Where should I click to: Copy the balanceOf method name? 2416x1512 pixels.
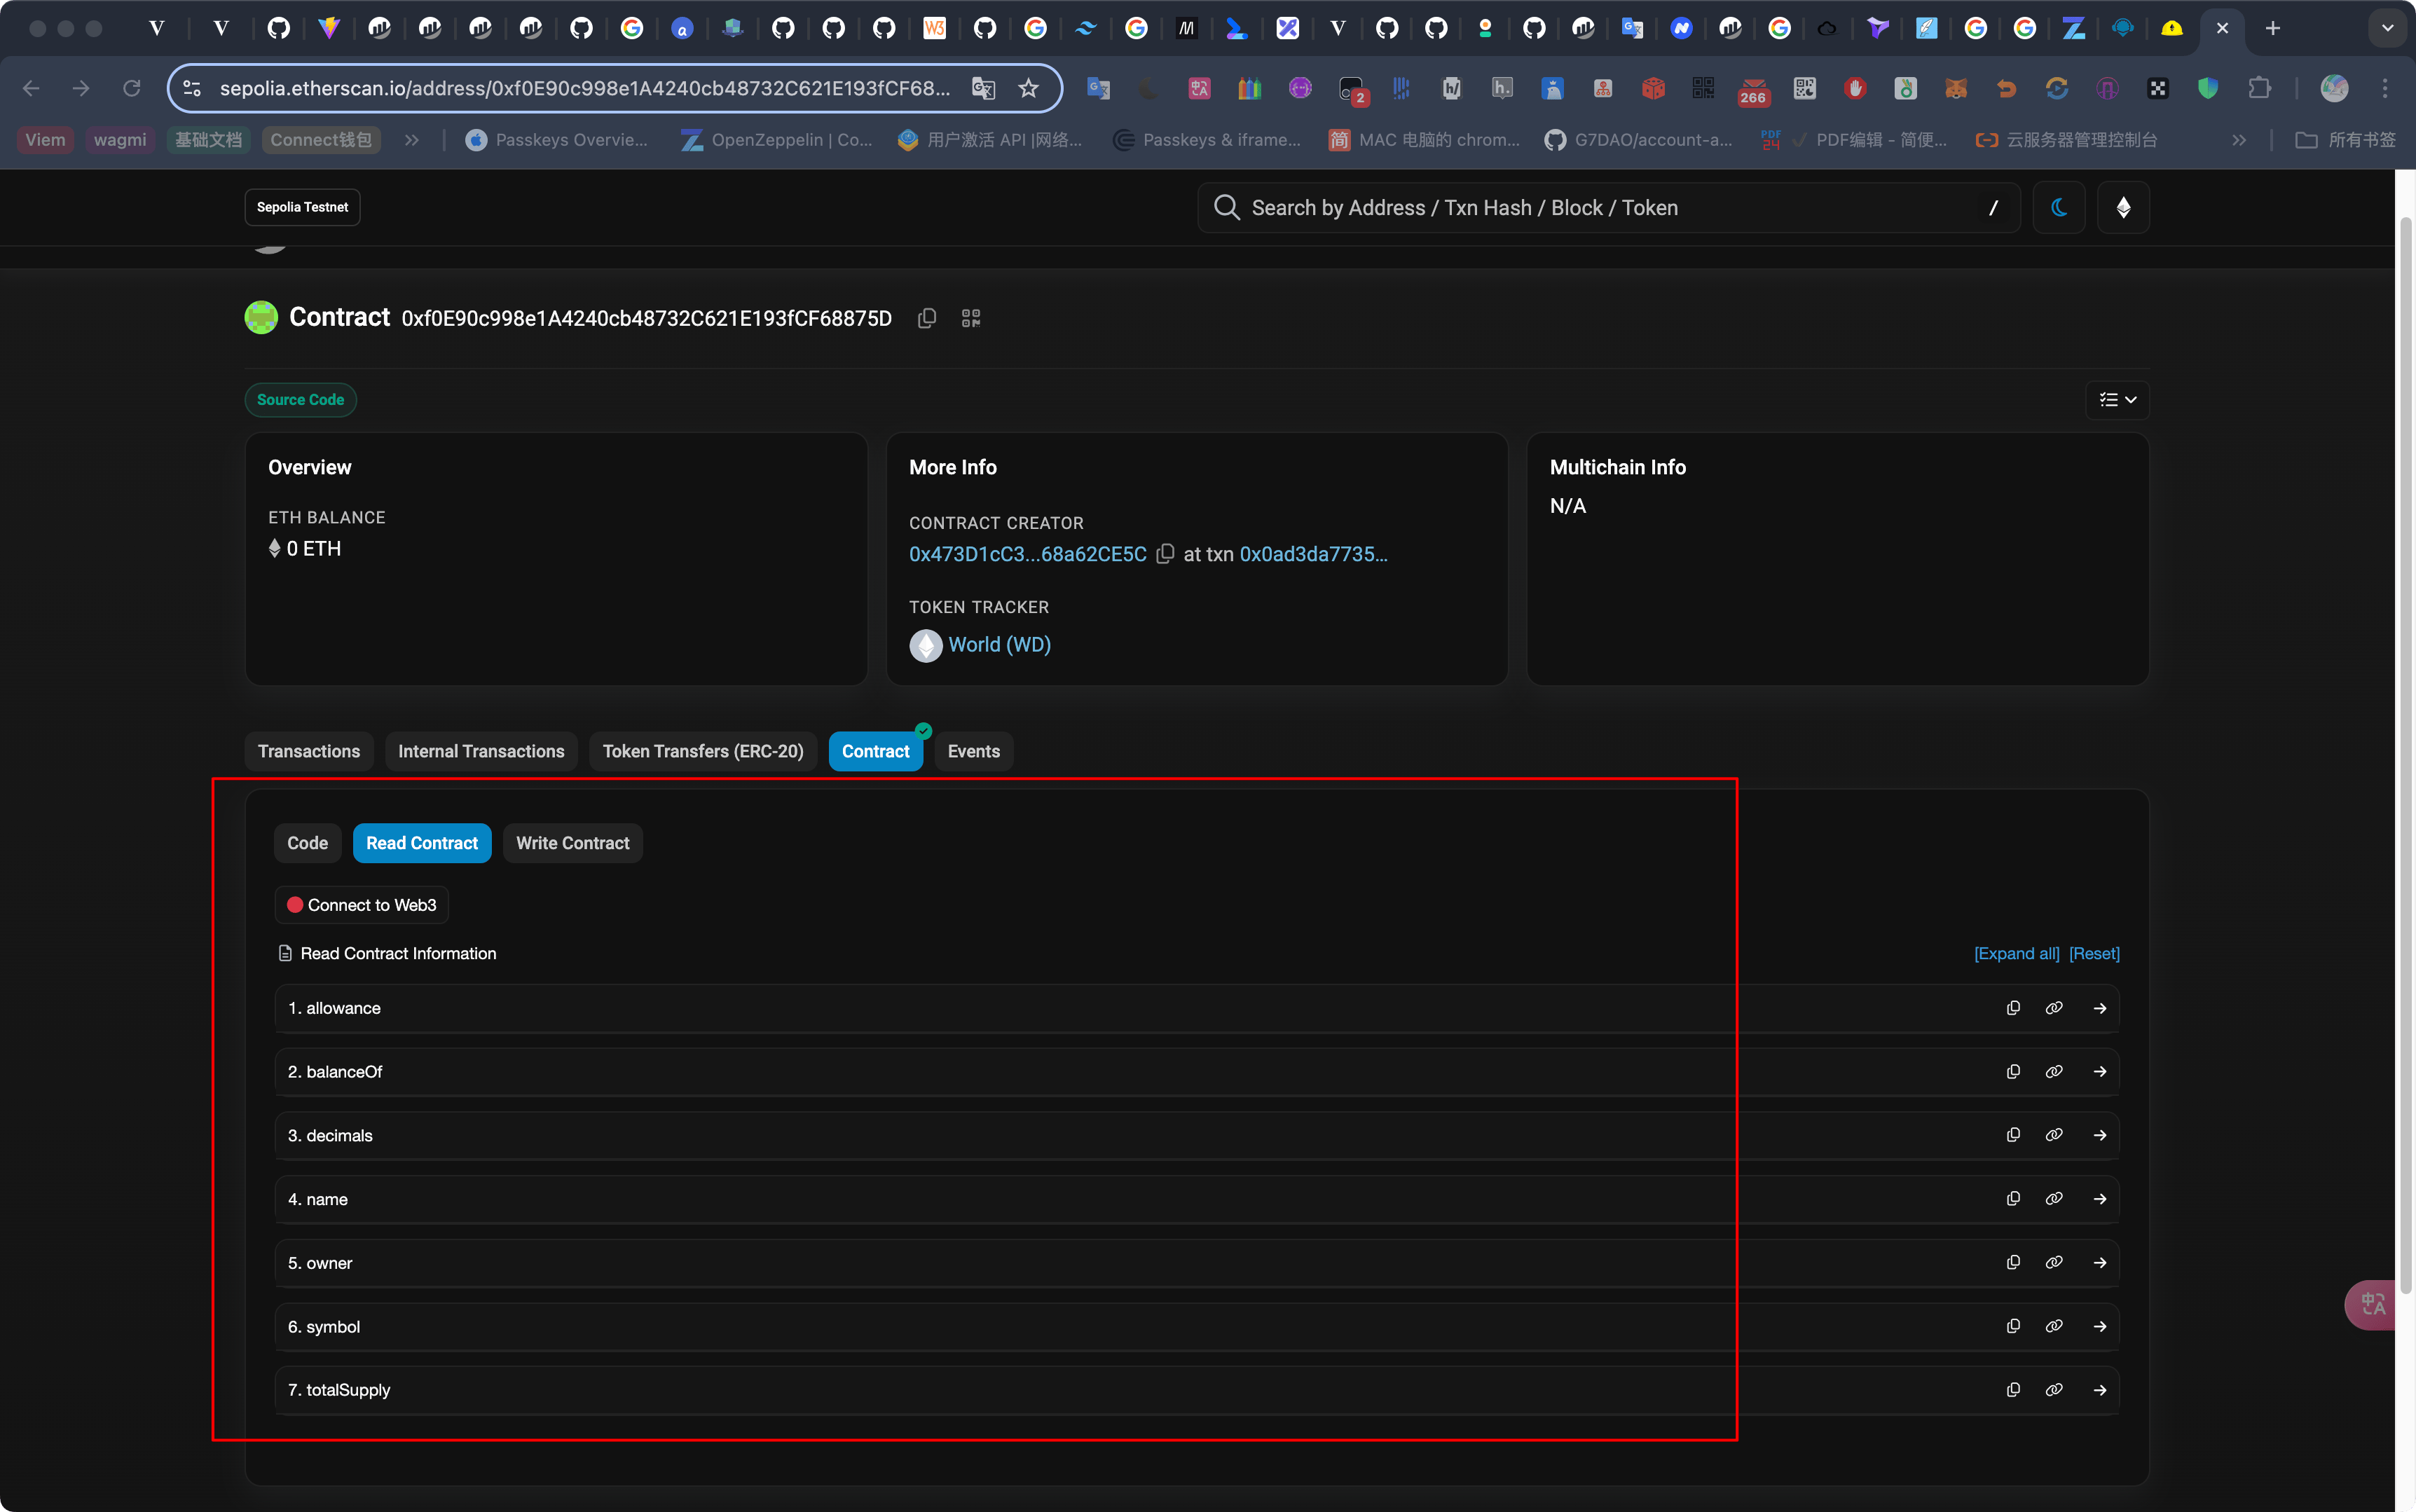tap(2013, 1071)
